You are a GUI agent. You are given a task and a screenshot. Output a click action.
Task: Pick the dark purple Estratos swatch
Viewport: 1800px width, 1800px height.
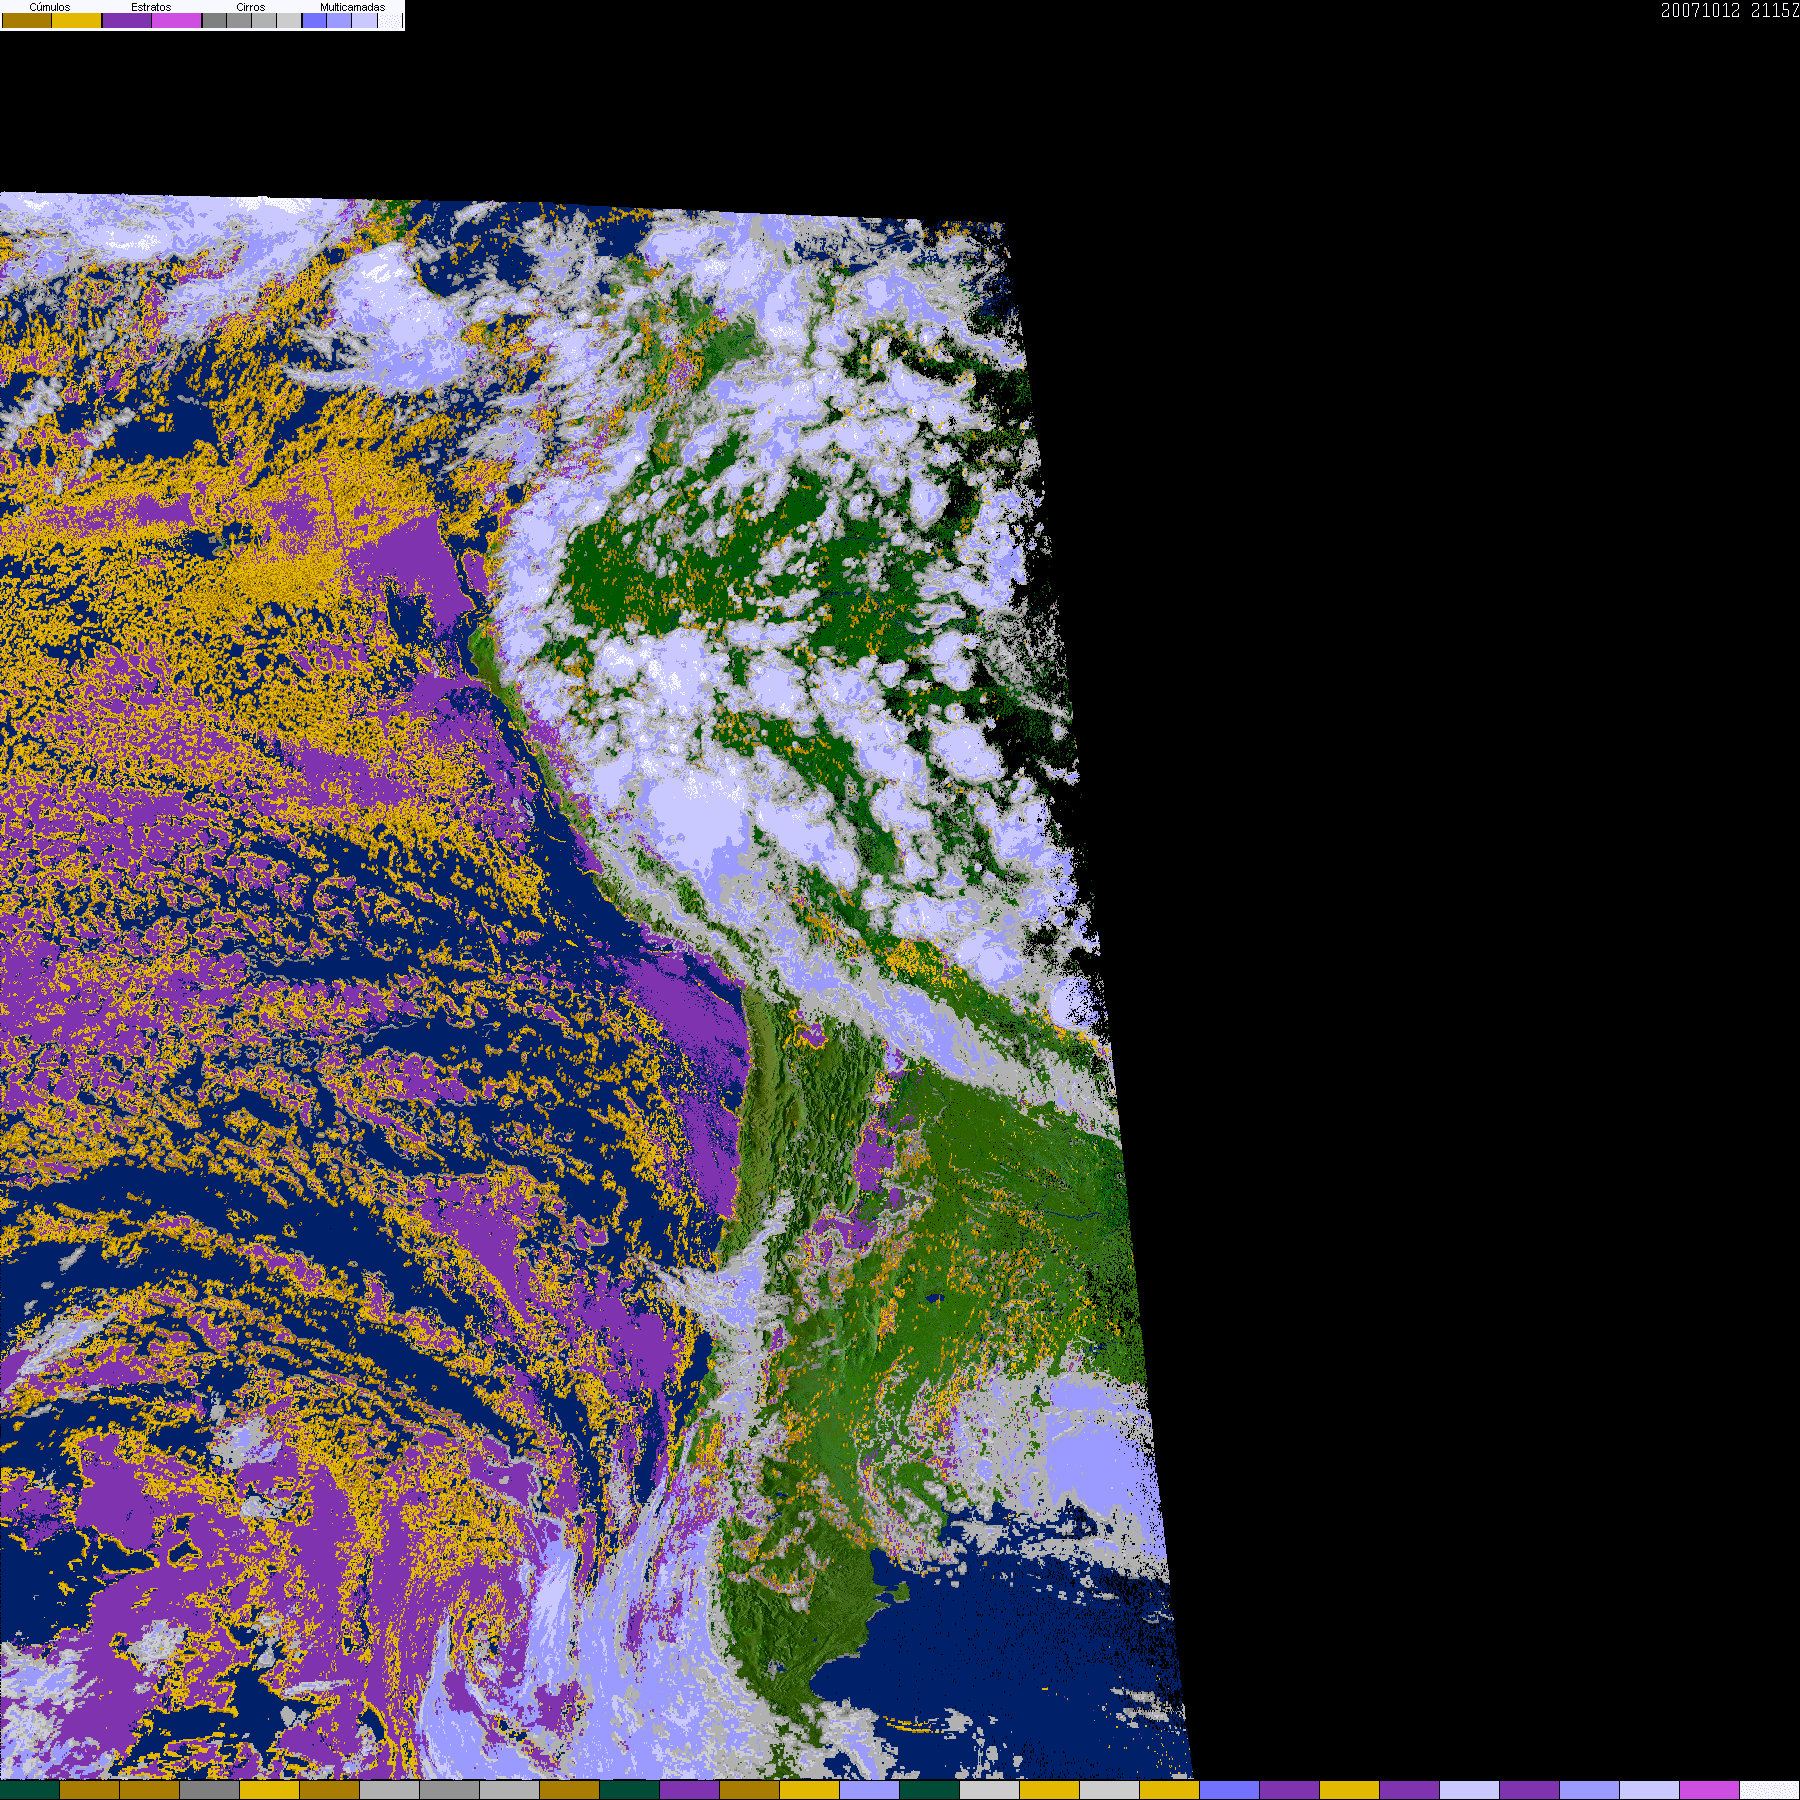[127, 20]
